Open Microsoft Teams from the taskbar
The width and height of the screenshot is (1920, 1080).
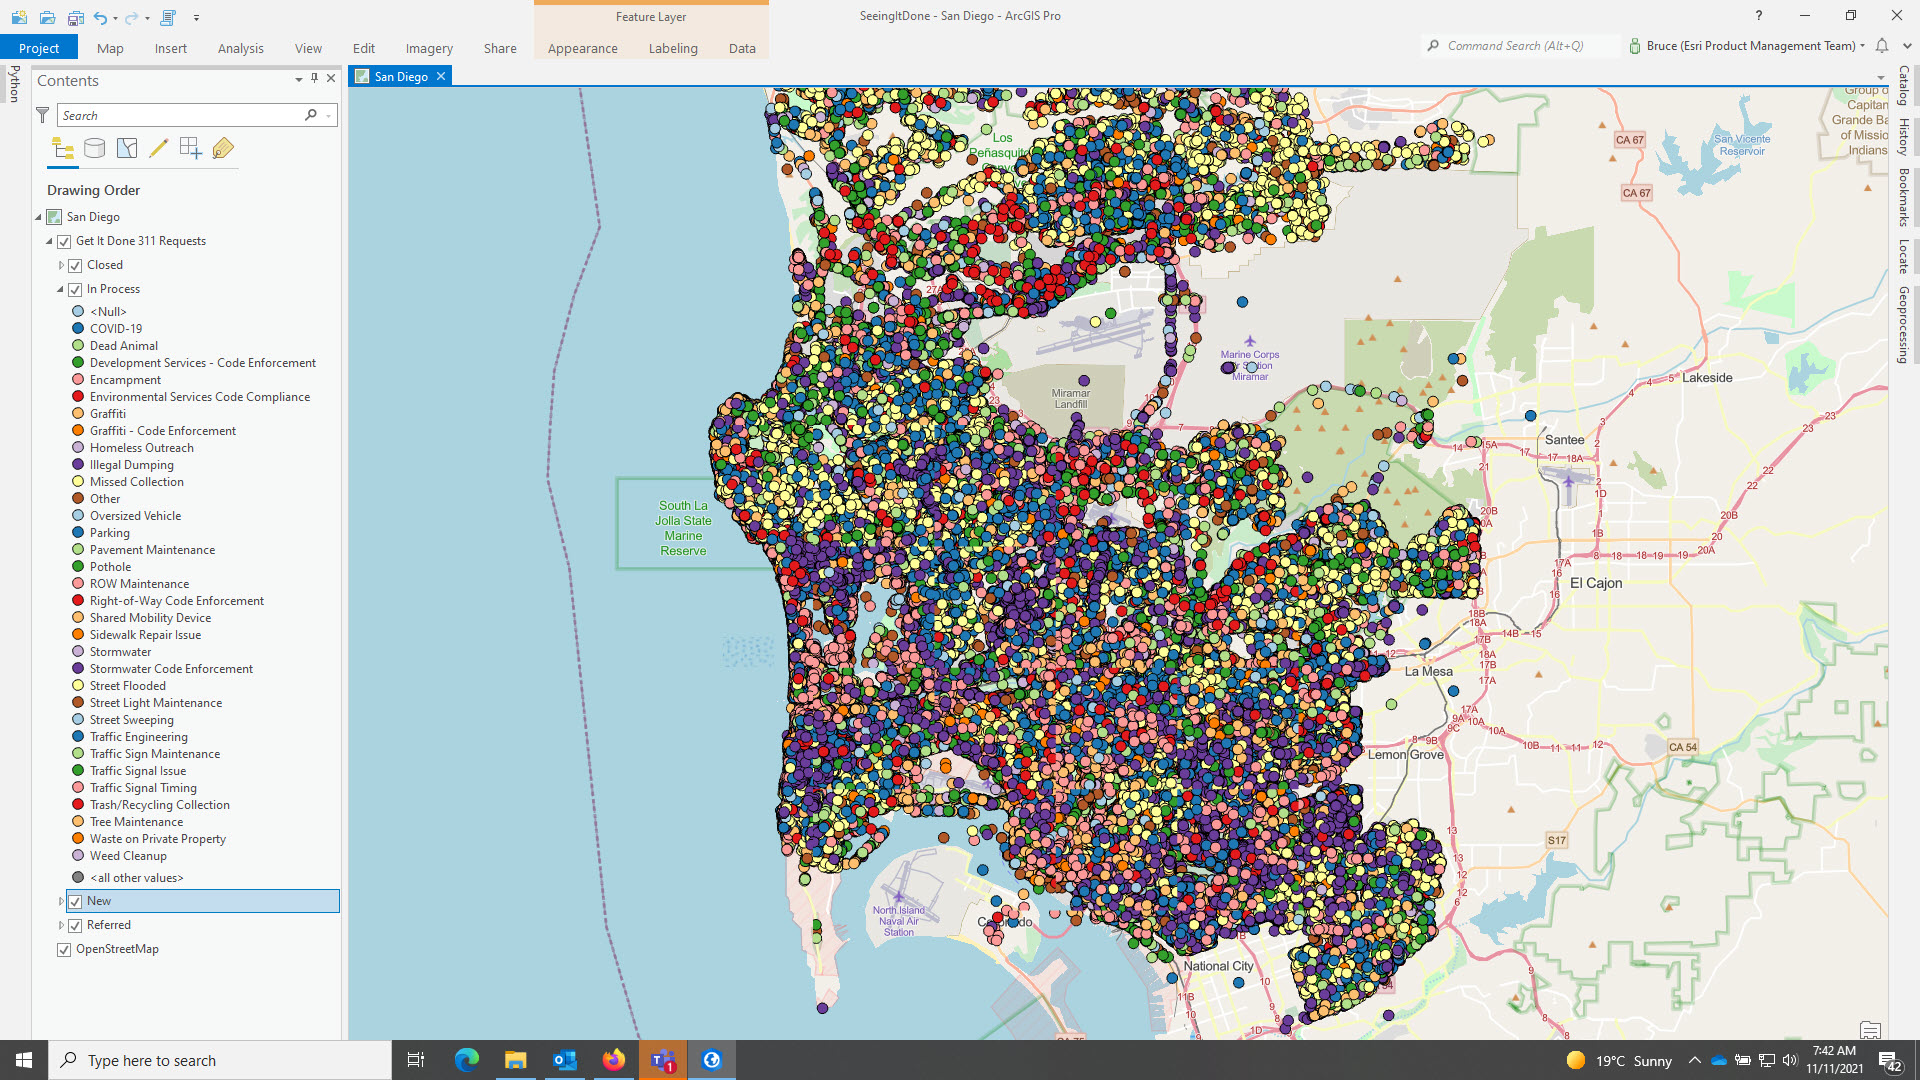(663, 1060)
